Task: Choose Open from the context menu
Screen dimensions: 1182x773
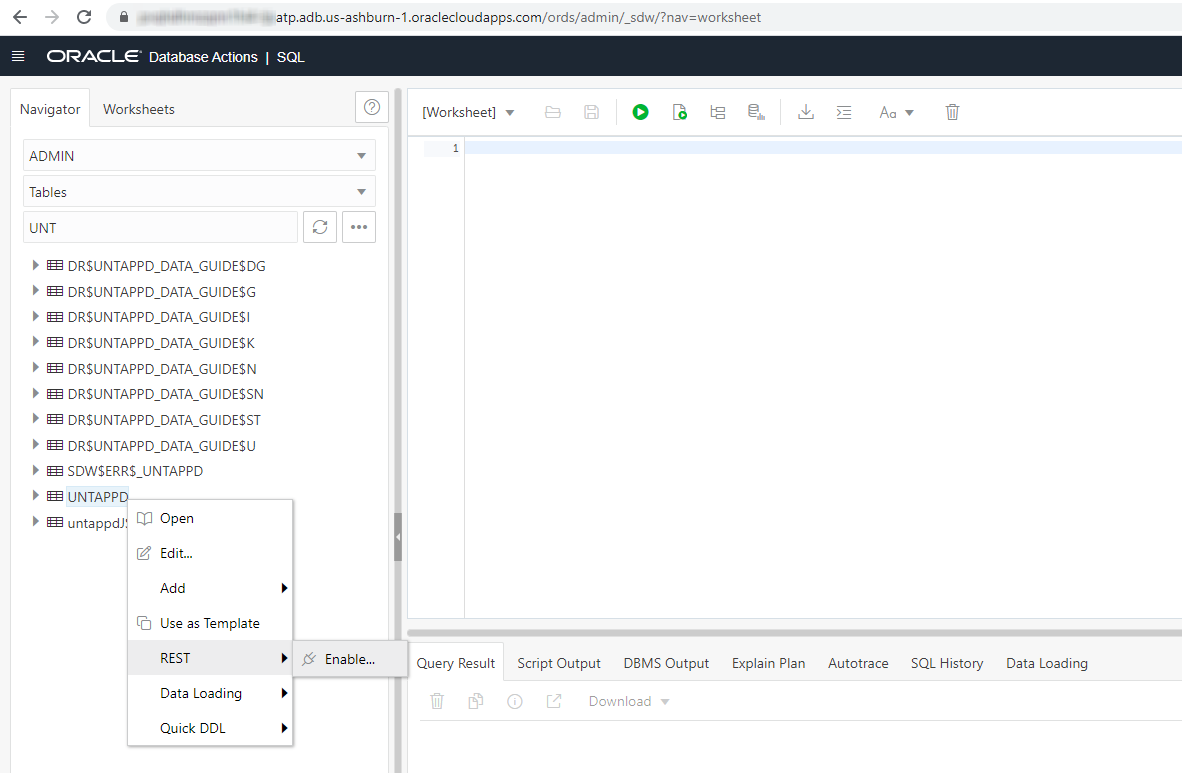Action: 210,518
